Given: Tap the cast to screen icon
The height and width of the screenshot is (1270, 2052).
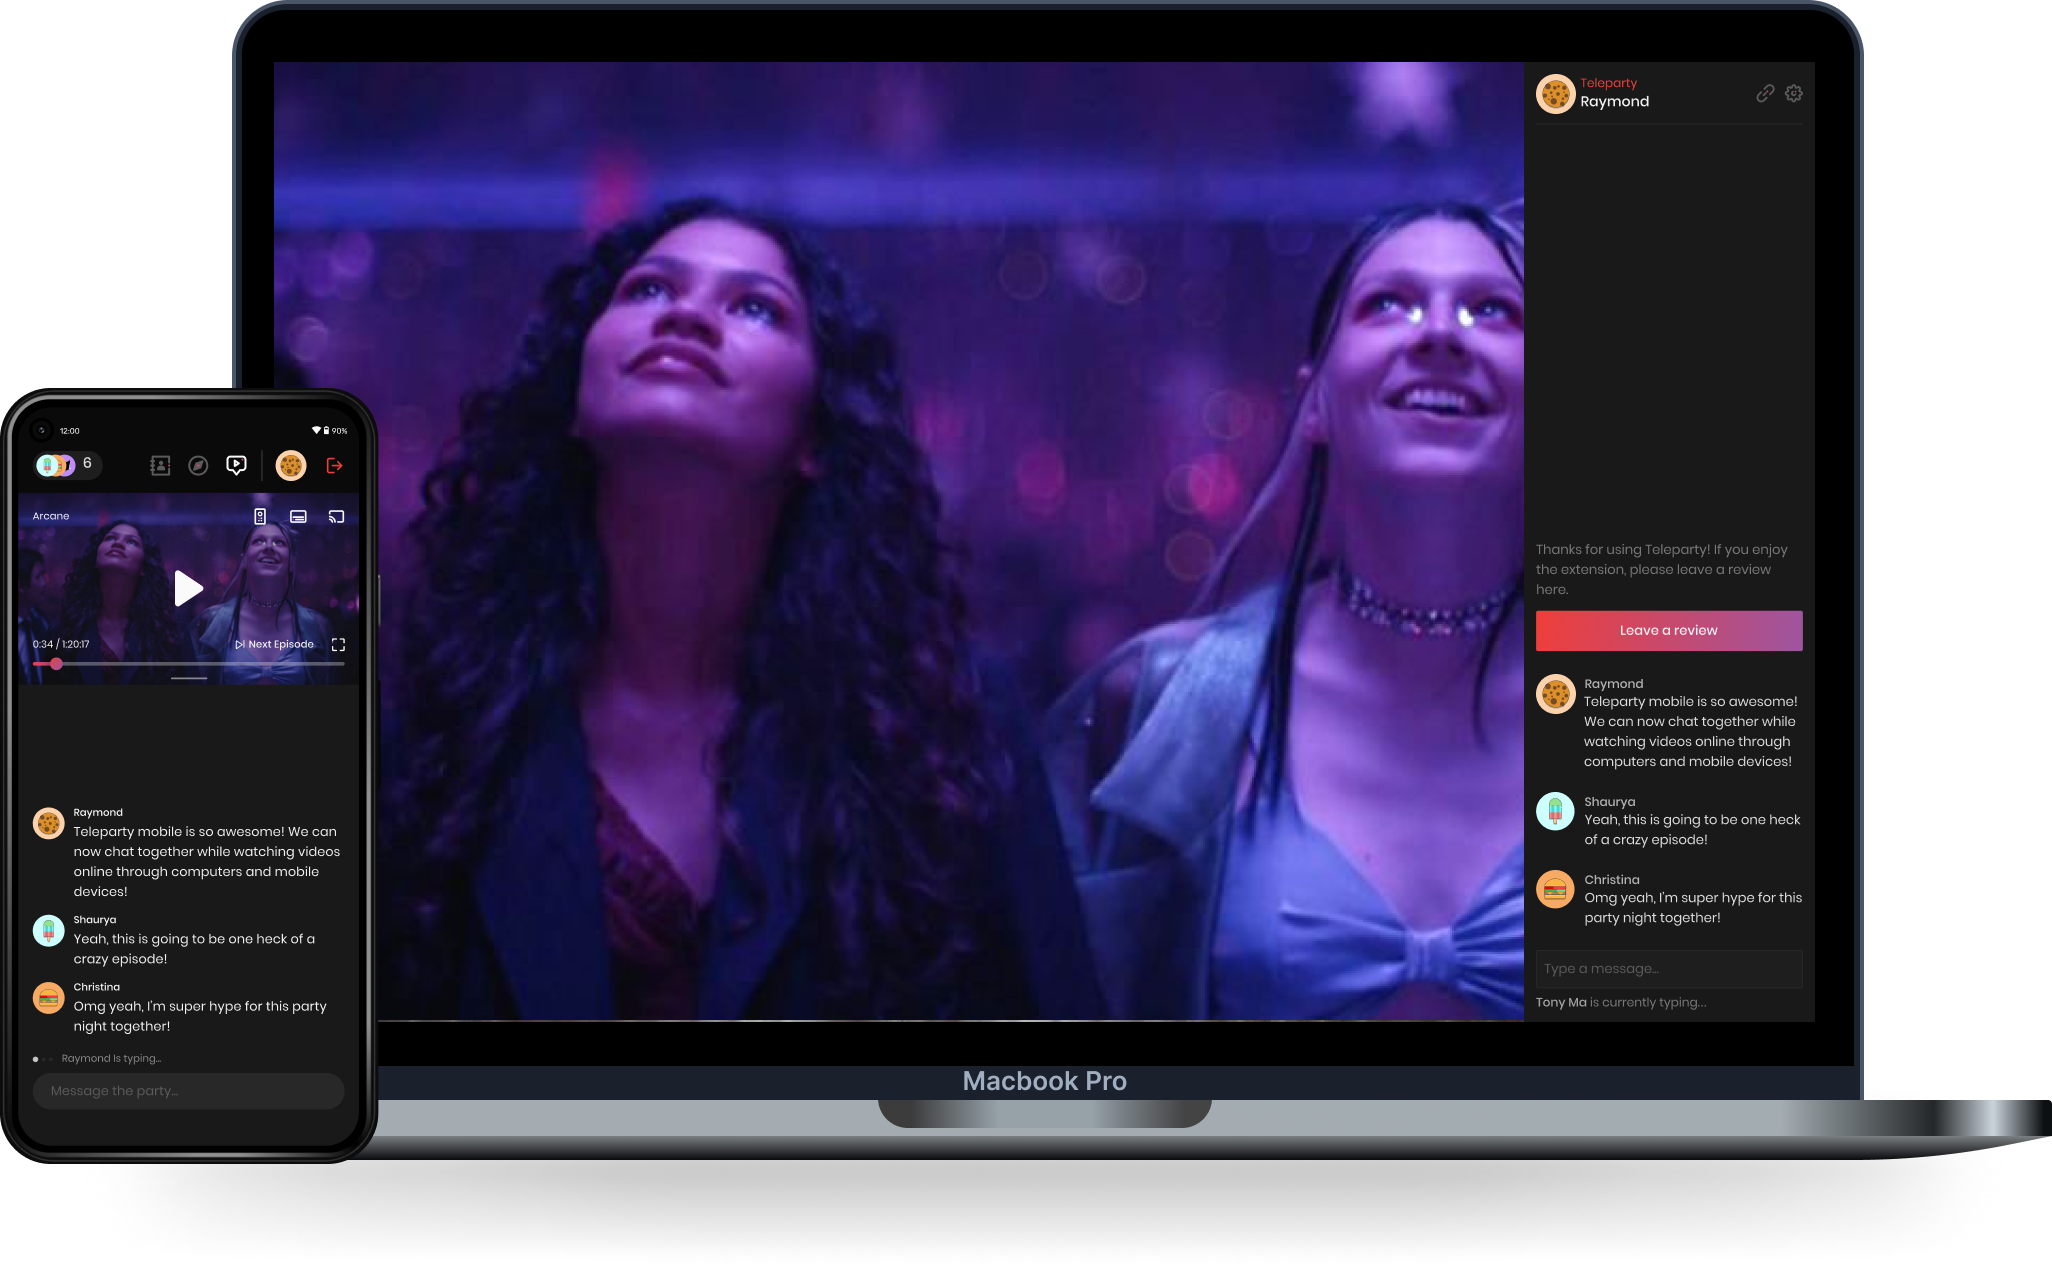Looking at the screenshot, I should coord(337,516).
